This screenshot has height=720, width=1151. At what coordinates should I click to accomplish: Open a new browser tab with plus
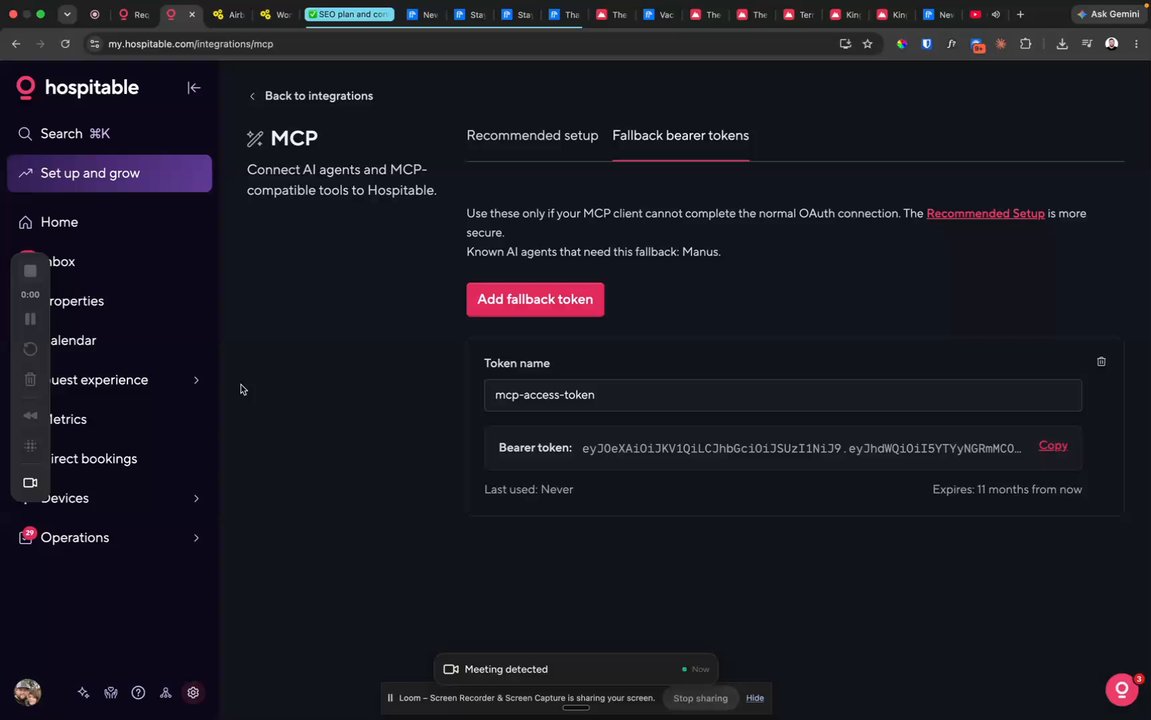(1020, 14)
